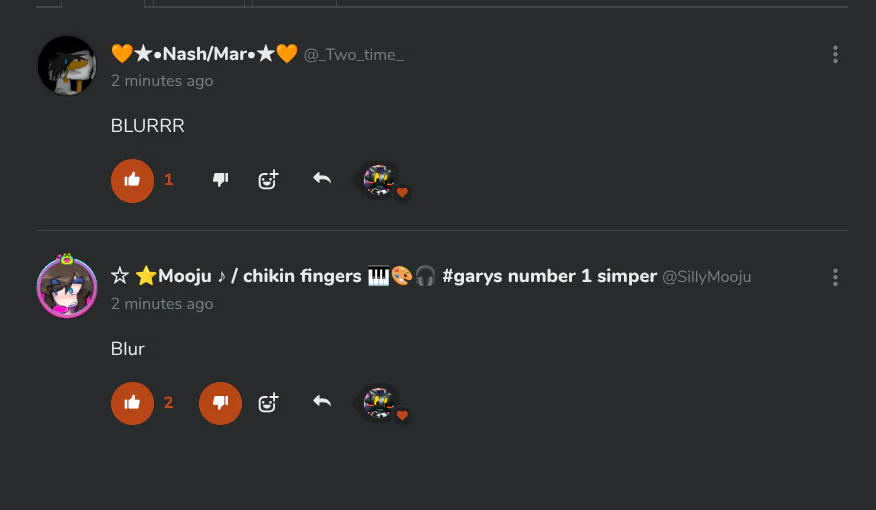The height and width of the screenshot is (510, 876).
Task: Open the three-dot menu on Mooju's comment
Action: [835, 277]
